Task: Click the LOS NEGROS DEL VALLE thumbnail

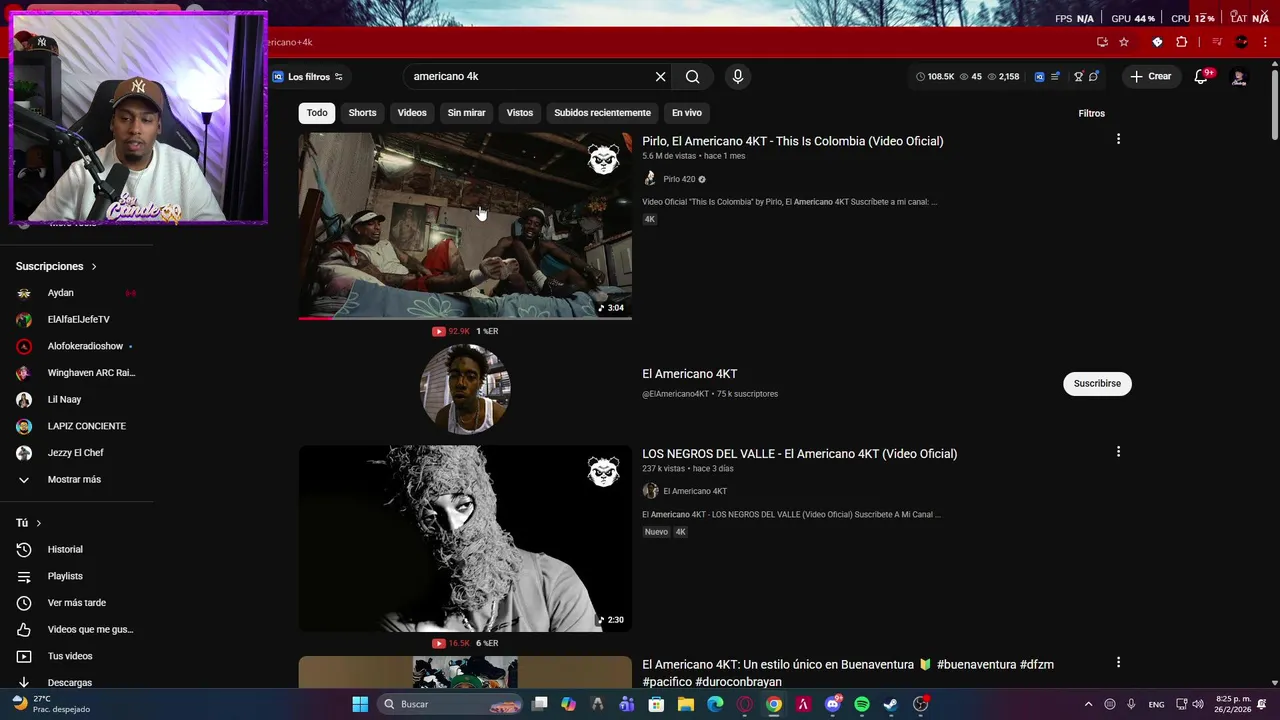Action: 465,538
